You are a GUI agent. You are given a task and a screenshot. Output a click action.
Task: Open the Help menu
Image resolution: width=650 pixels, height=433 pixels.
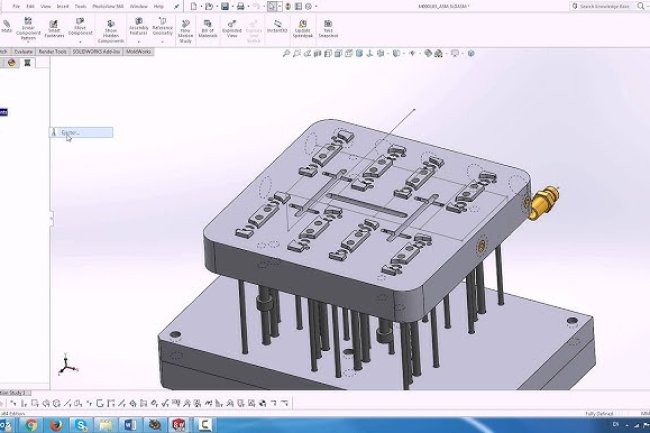point(158,7)
